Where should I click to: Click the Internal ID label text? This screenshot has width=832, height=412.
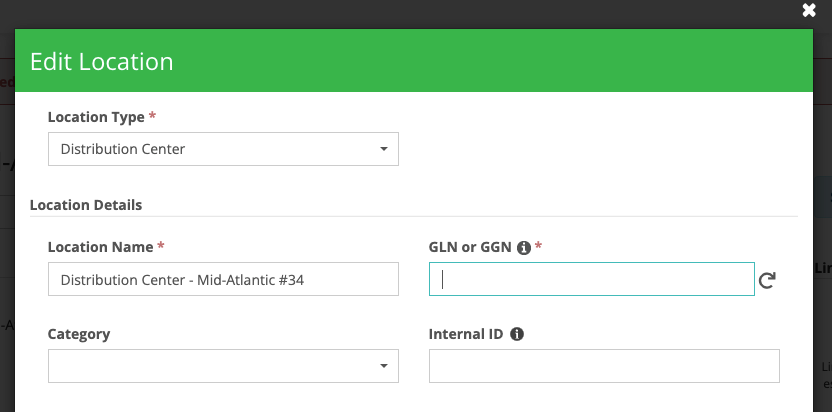[466, 334]
